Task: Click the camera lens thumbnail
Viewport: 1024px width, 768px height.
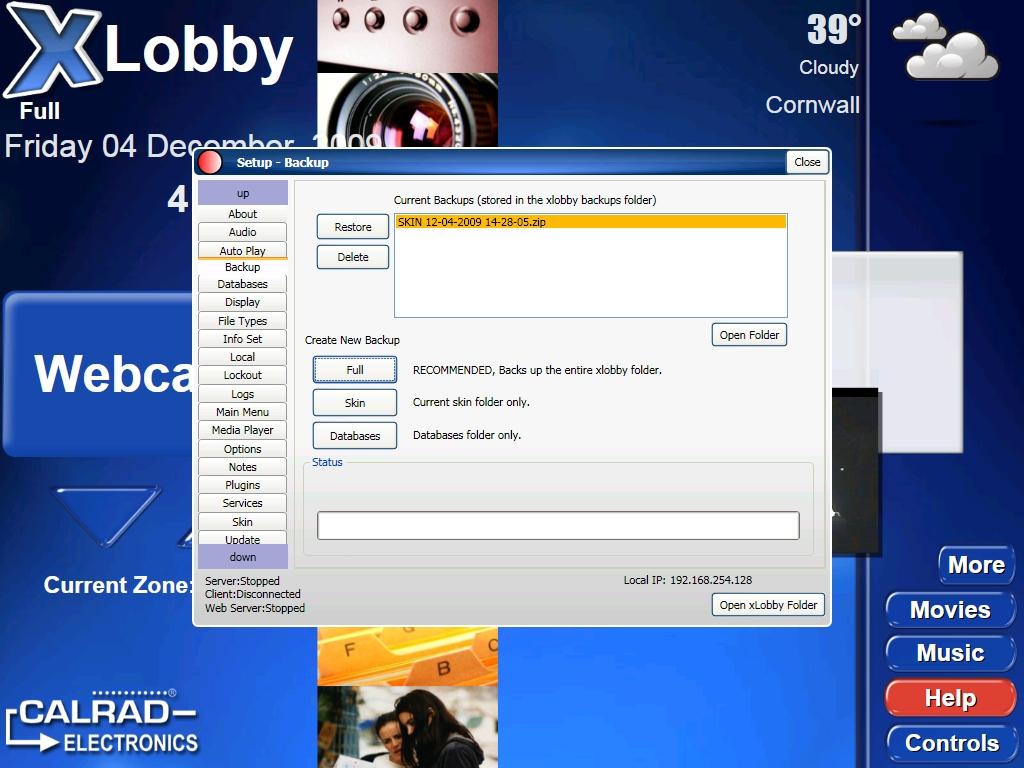Action: tap(408, 110)
